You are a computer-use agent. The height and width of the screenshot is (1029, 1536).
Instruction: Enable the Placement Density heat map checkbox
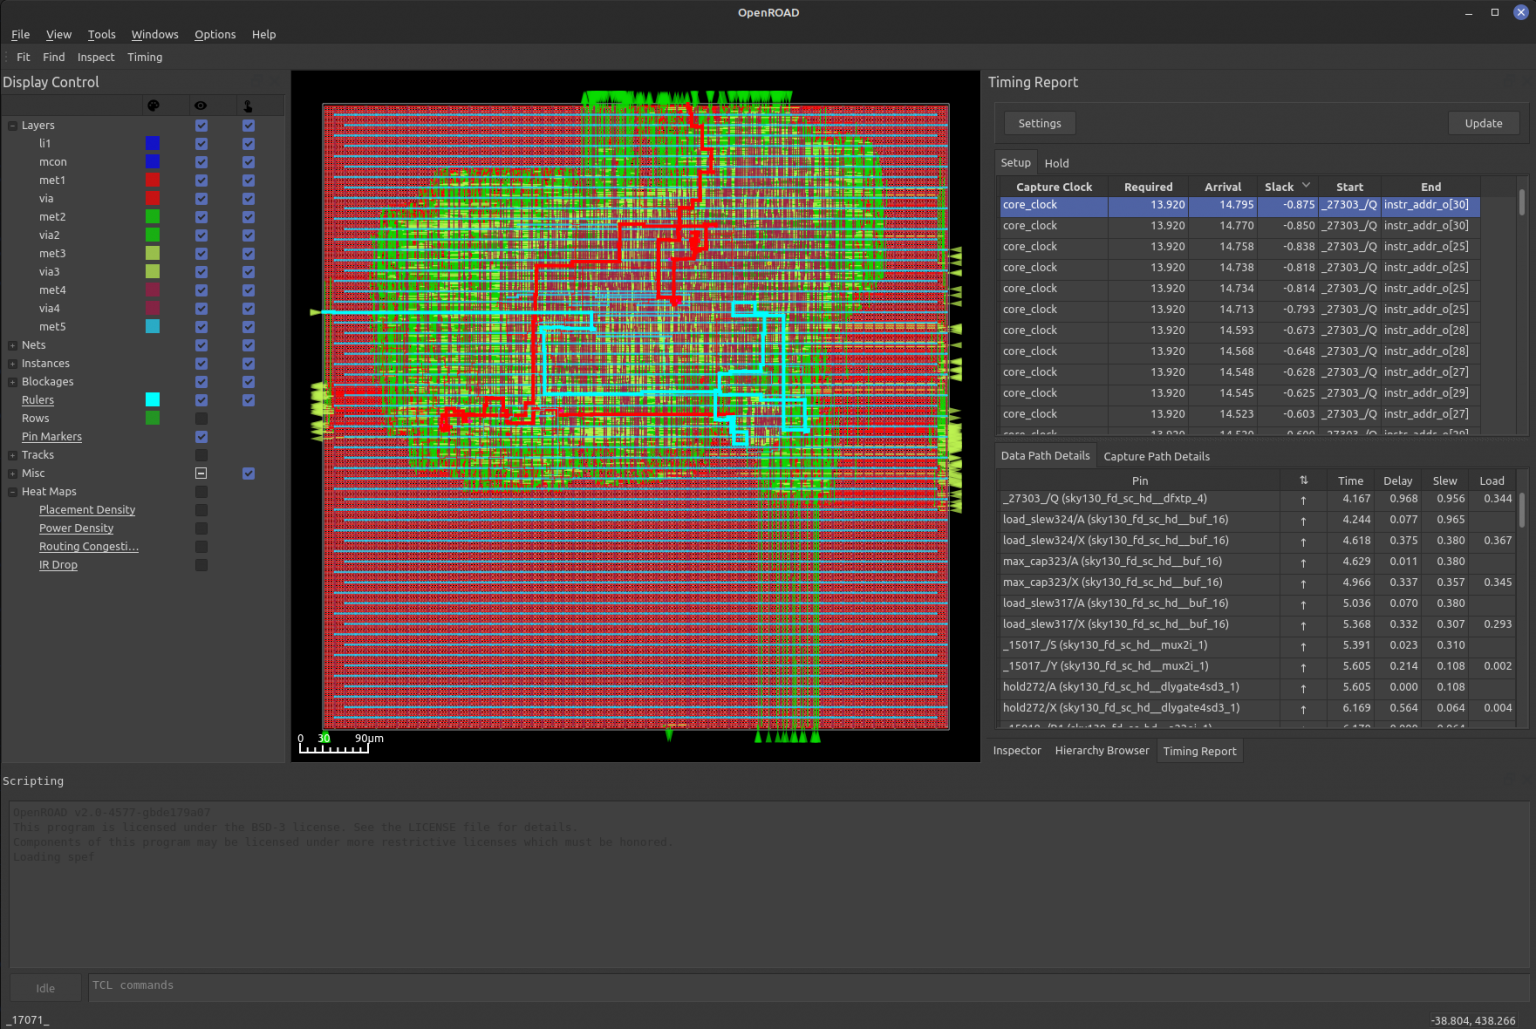click(201, 509)
